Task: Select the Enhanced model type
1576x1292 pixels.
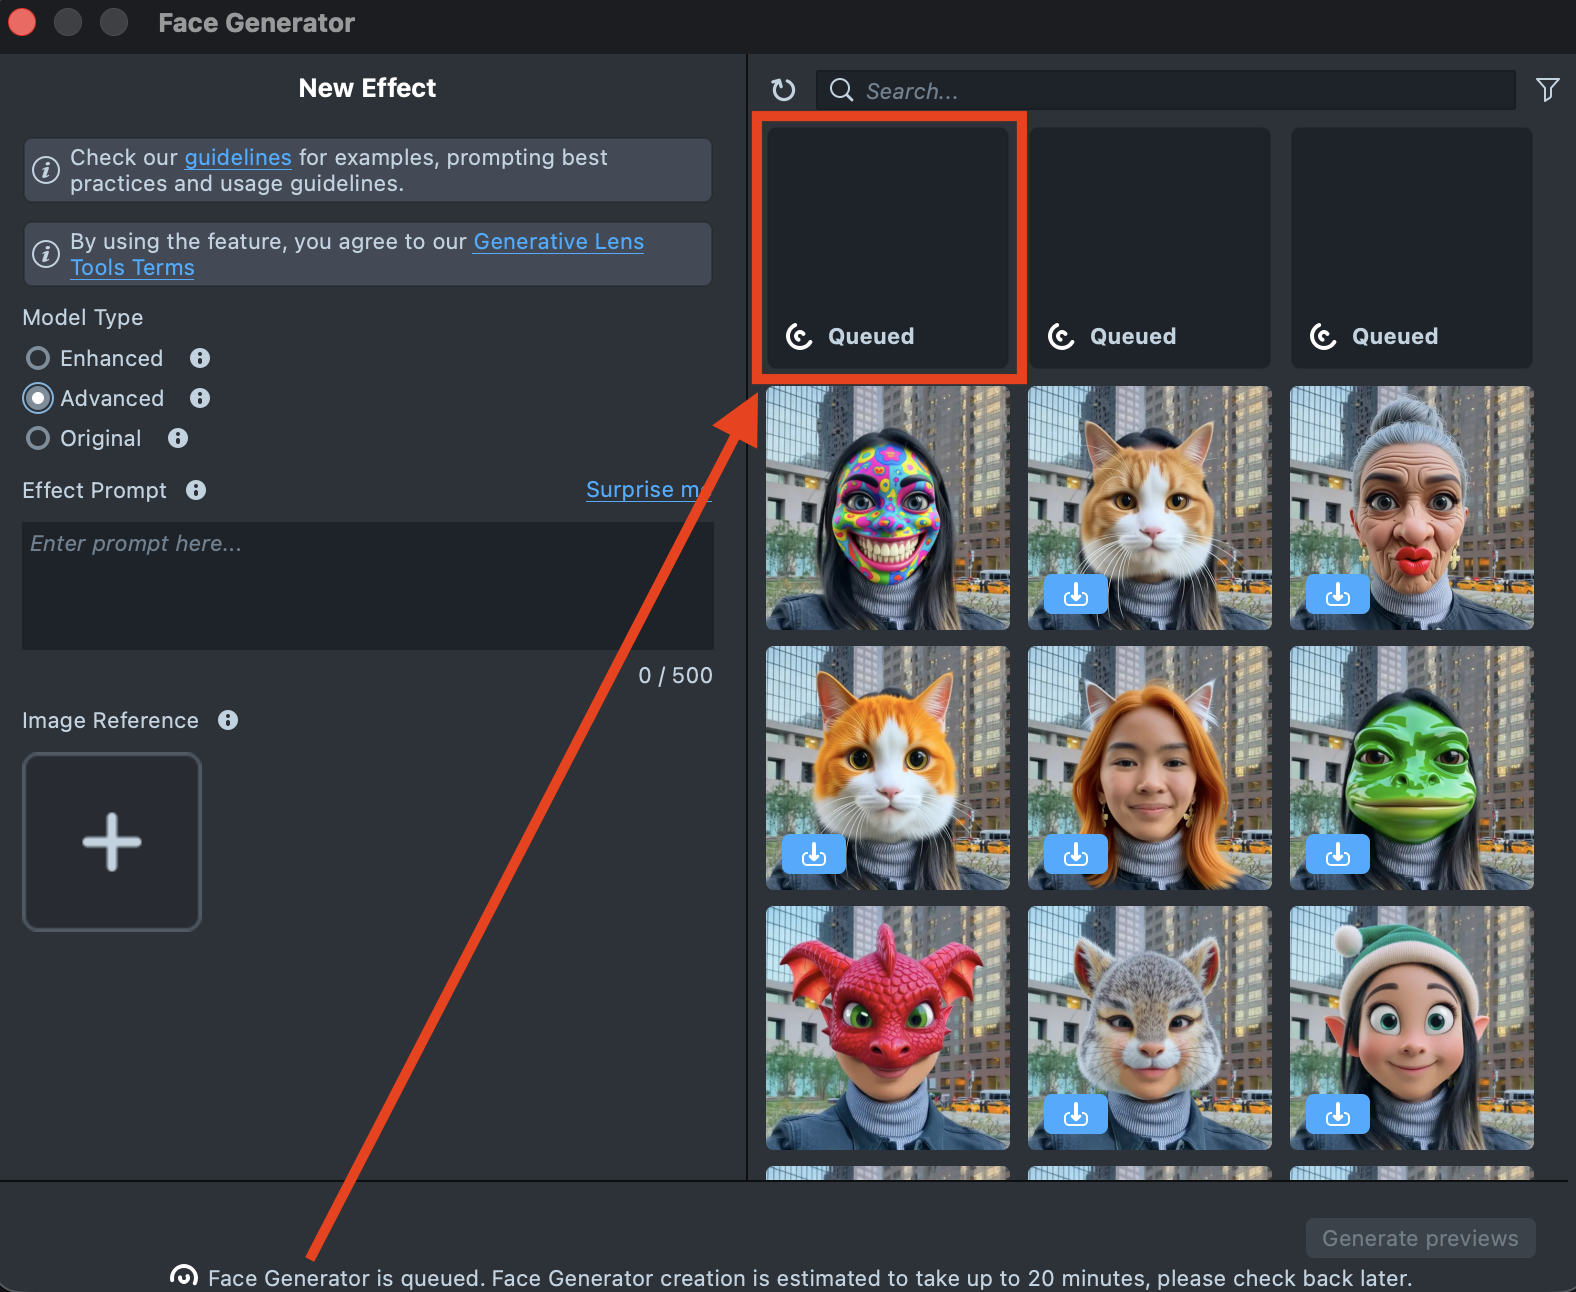Action: click(x=38, y=358)
